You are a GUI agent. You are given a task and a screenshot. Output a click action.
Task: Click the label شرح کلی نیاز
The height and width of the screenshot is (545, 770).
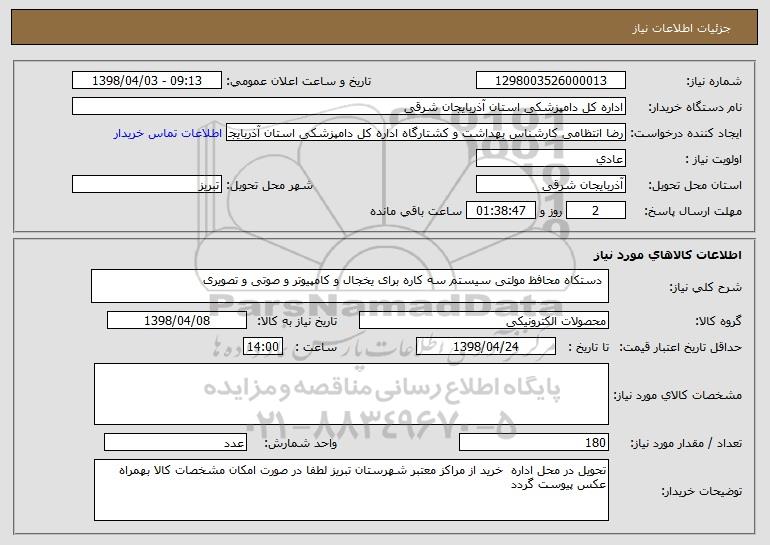[706, 287]
